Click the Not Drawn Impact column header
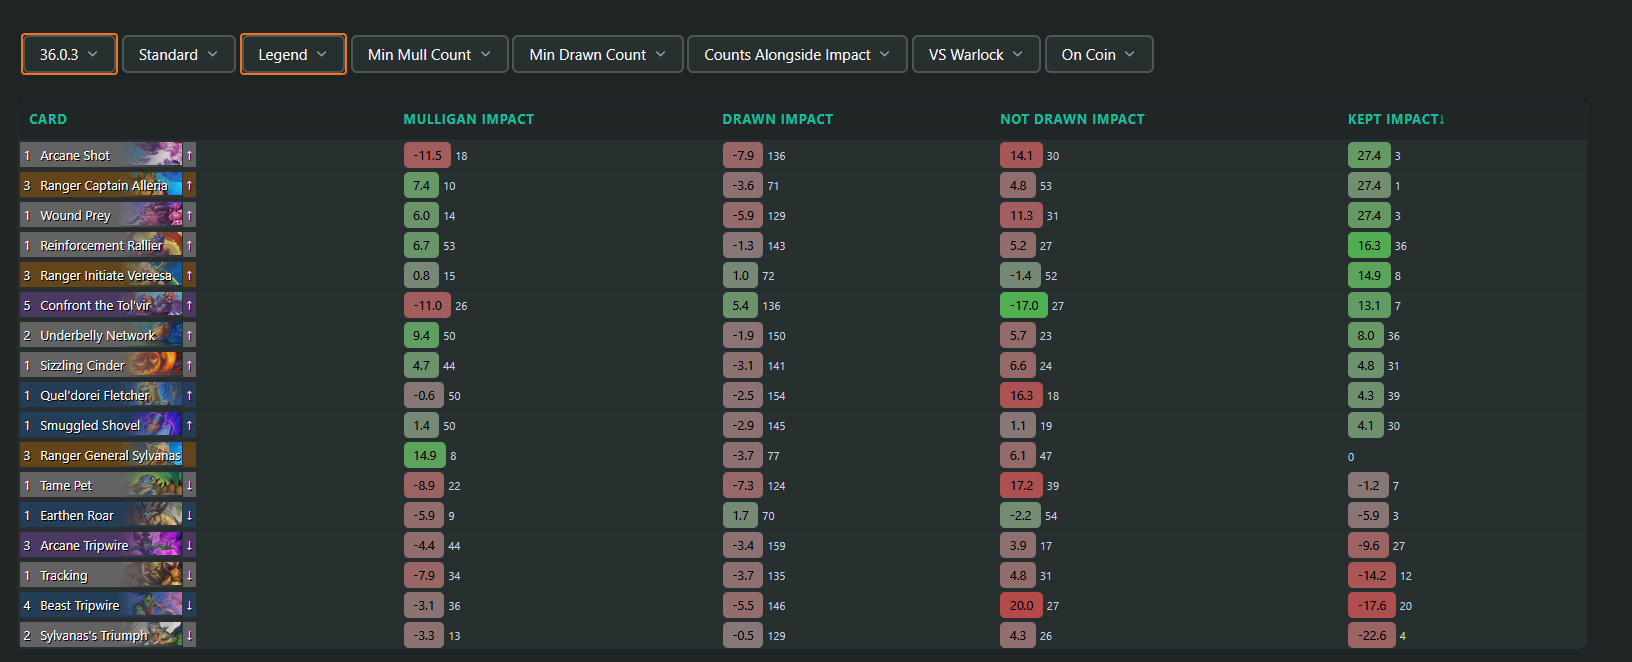This screenshot has height=662, width=1632. coord(1072,119)
